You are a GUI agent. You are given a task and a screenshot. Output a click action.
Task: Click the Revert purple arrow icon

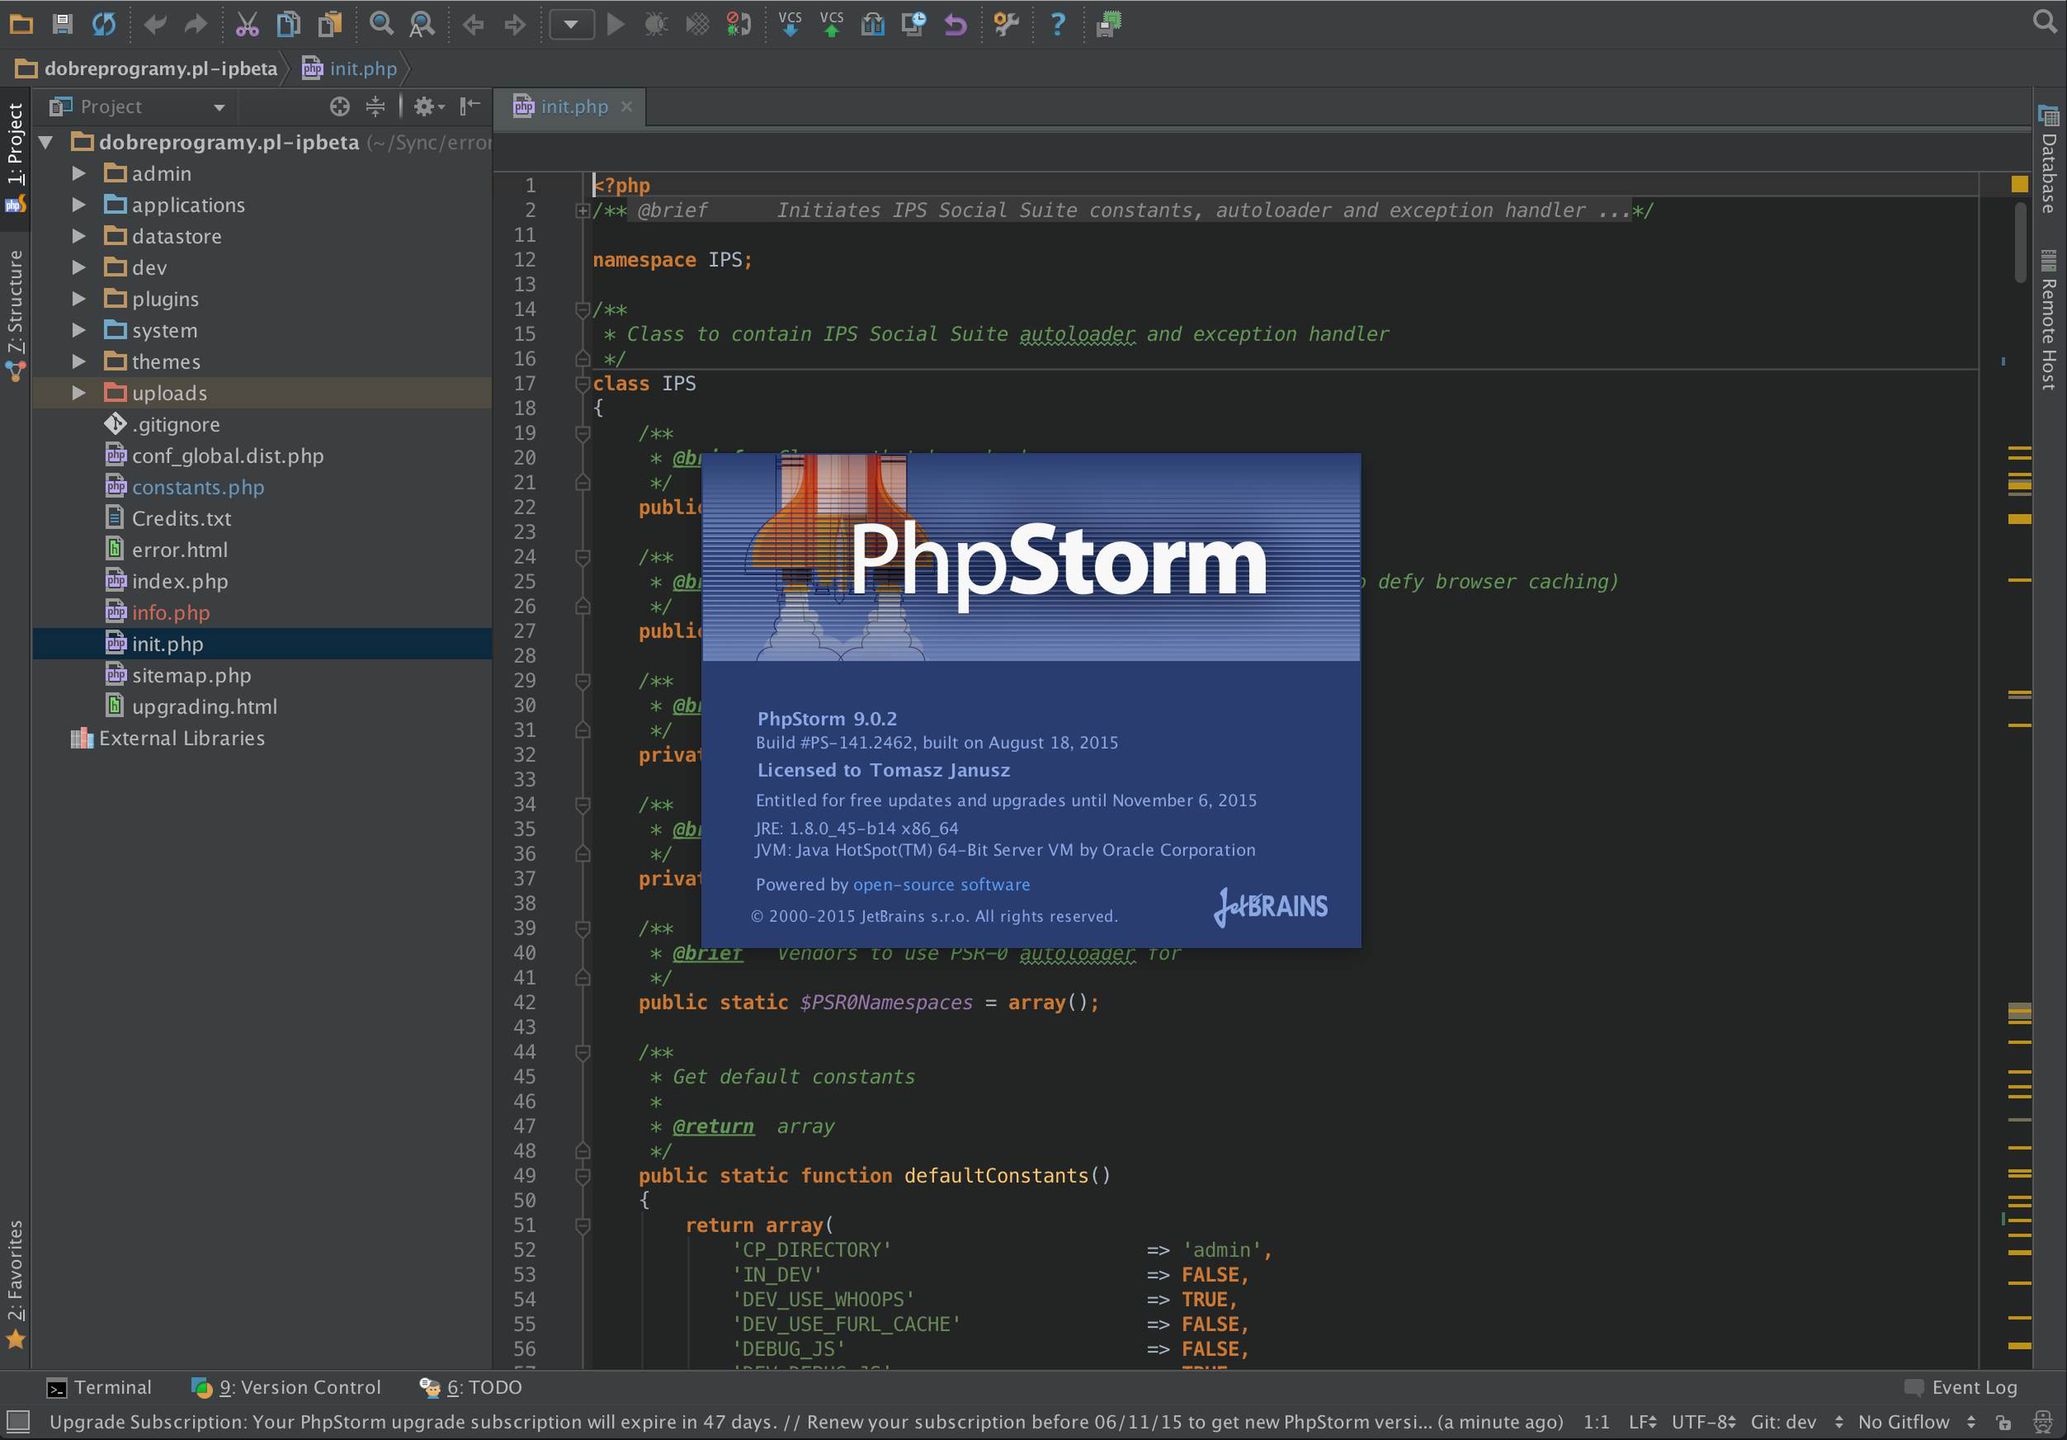(x=956, y=23)
